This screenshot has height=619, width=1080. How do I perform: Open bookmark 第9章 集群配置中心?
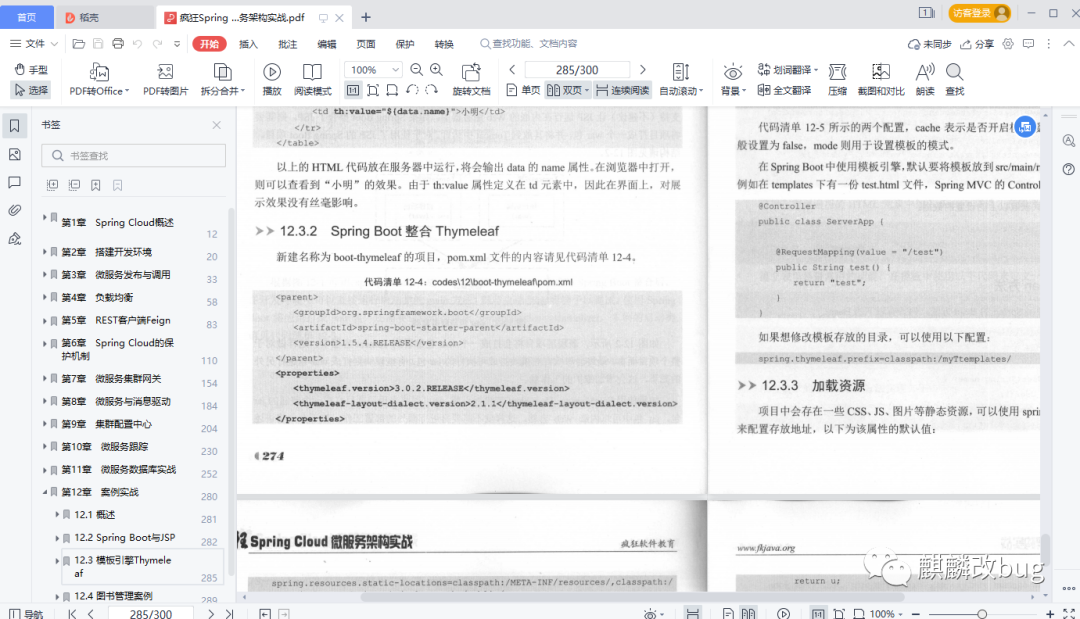(106, 423)
